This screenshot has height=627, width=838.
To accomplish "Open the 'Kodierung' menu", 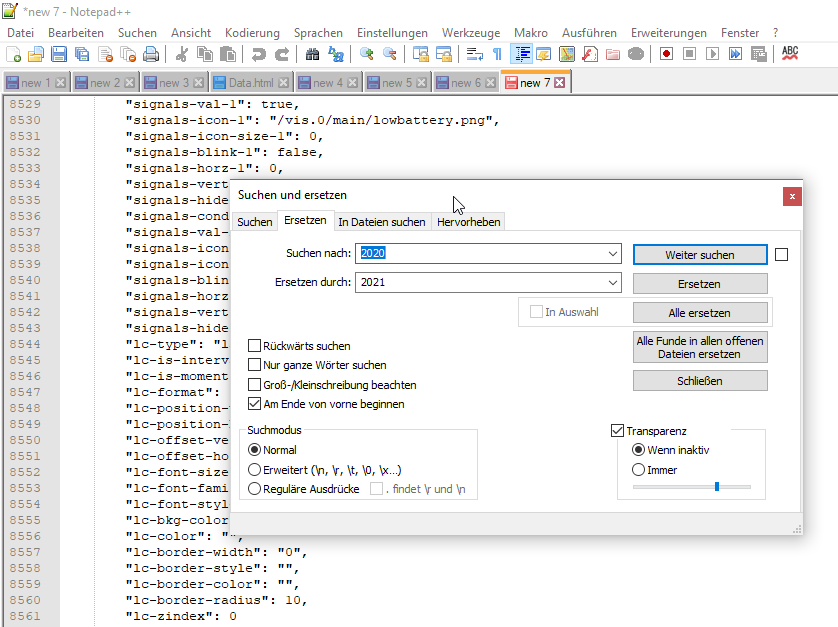I will click(x=252, y=33).
